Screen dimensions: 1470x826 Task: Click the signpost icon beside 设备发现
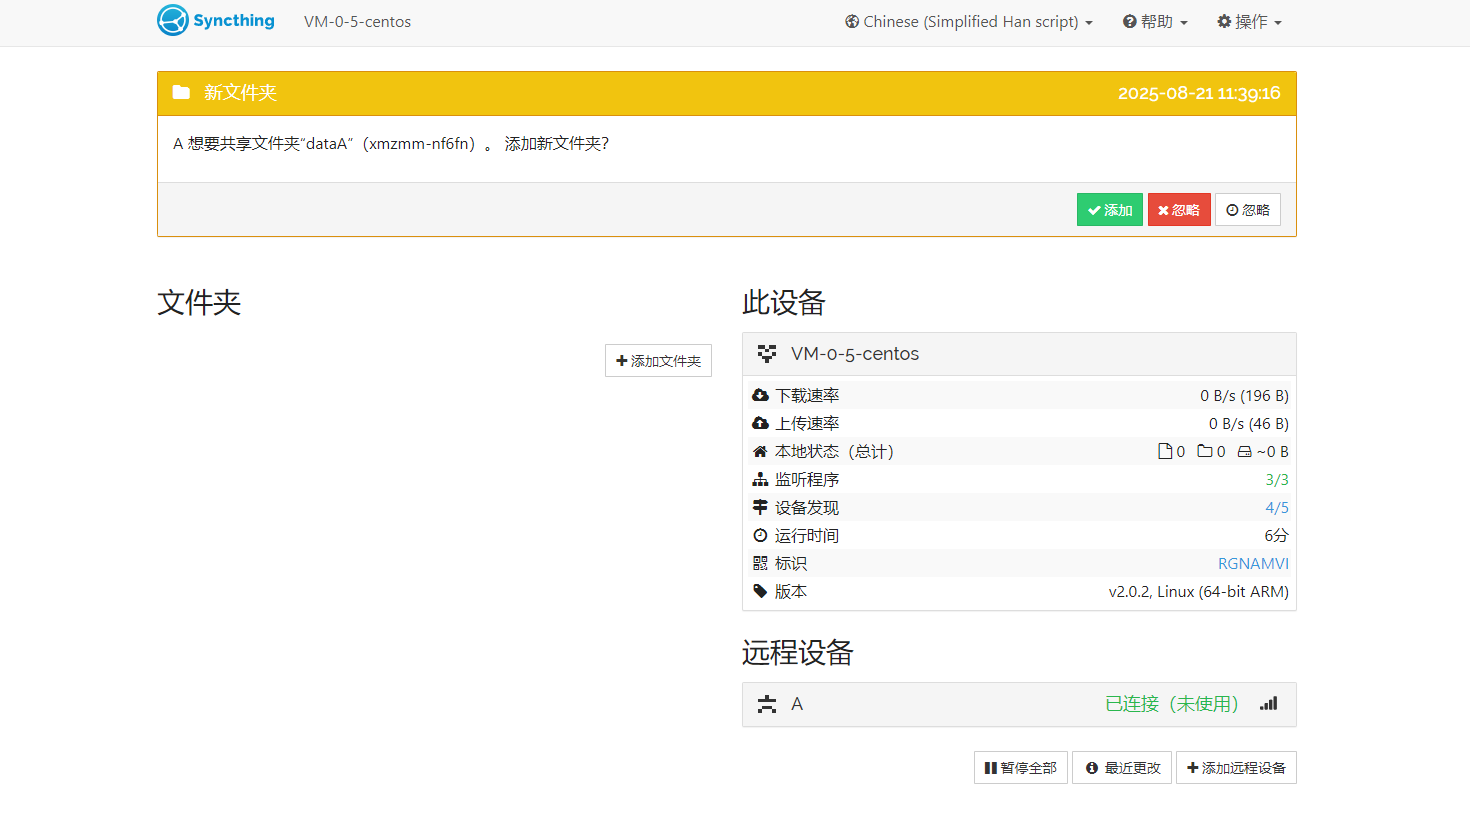760,507
